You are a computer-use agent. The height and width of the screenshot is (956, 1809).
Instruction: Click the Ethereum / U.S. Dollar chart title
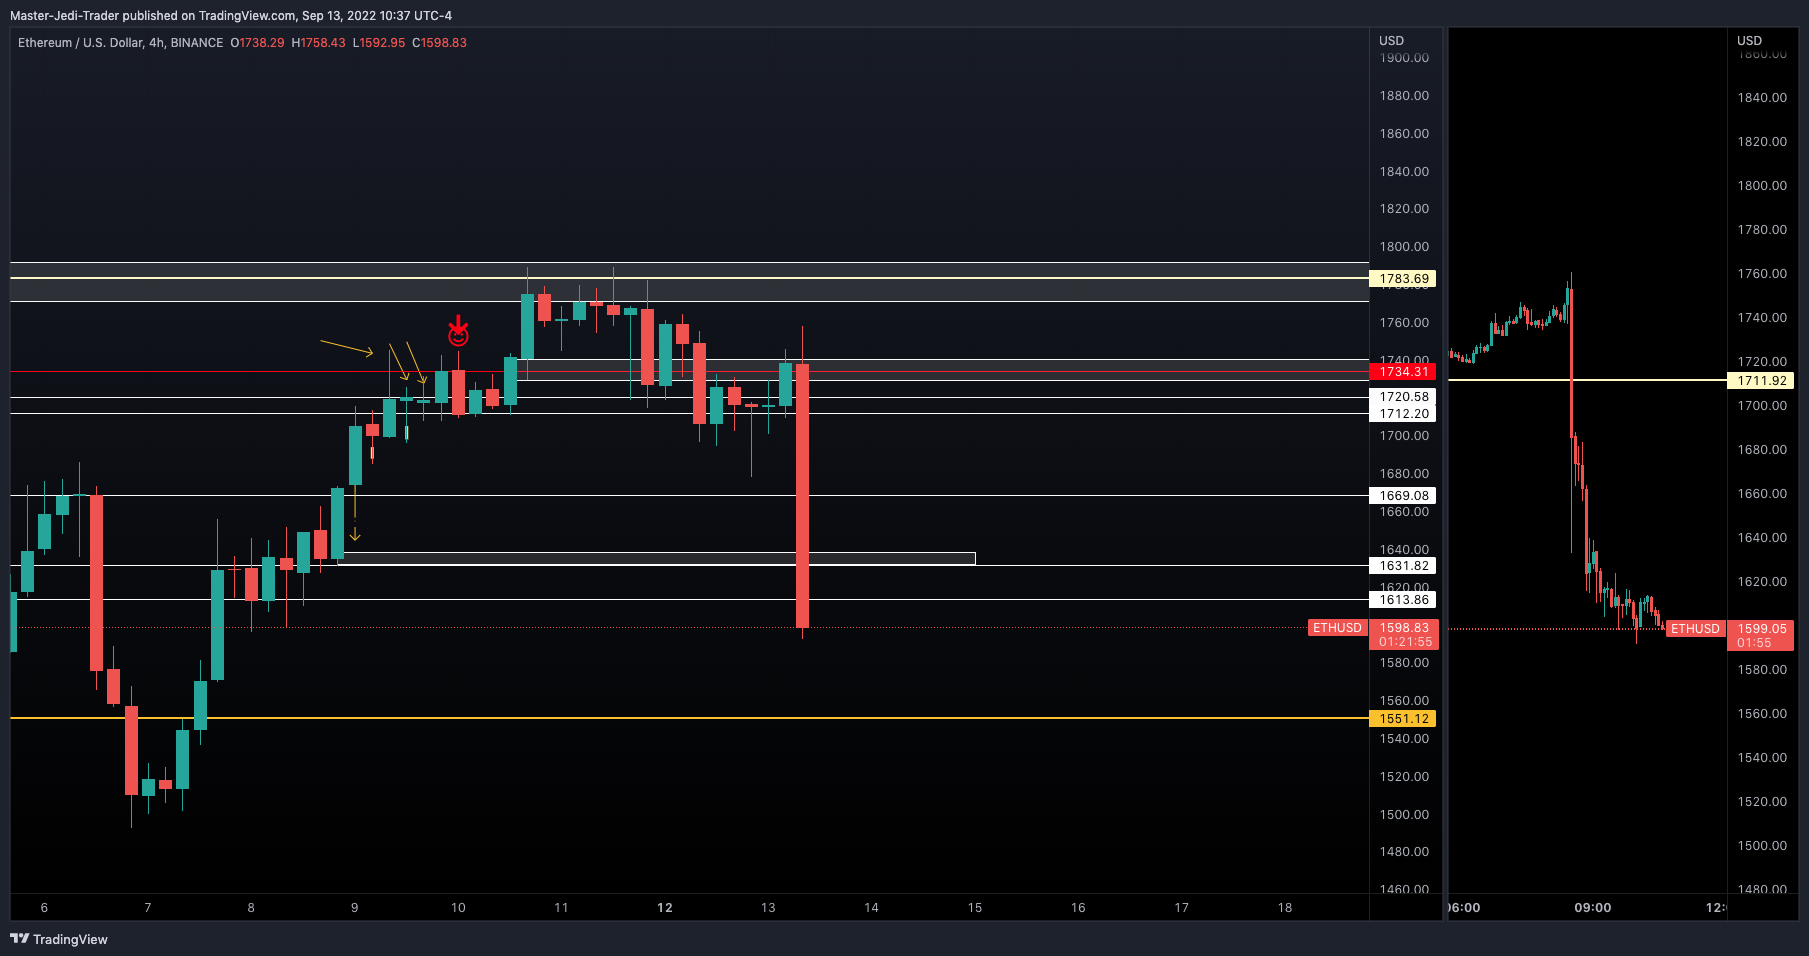[x=120, y=43]
